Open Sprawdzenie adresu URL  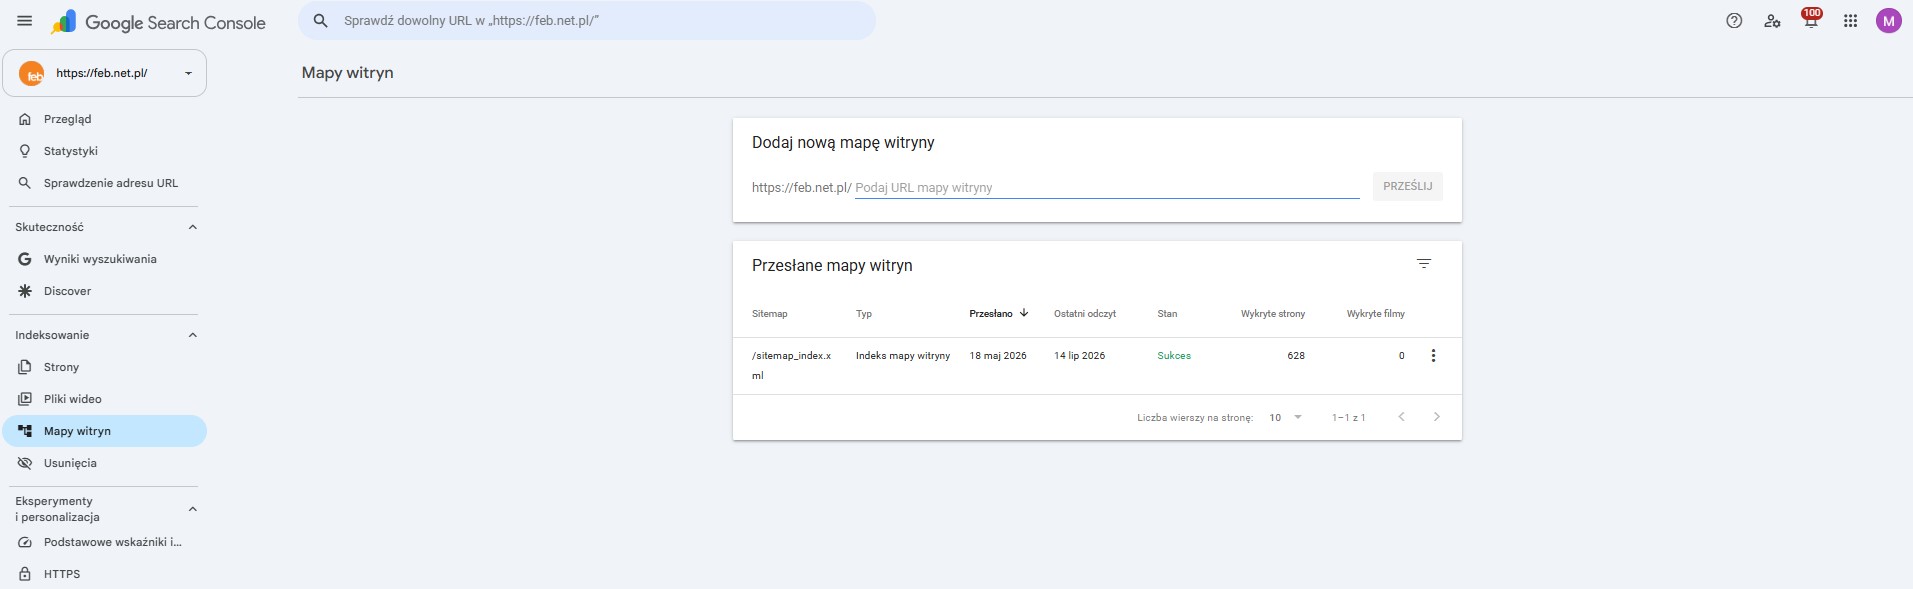coord(104,183)
